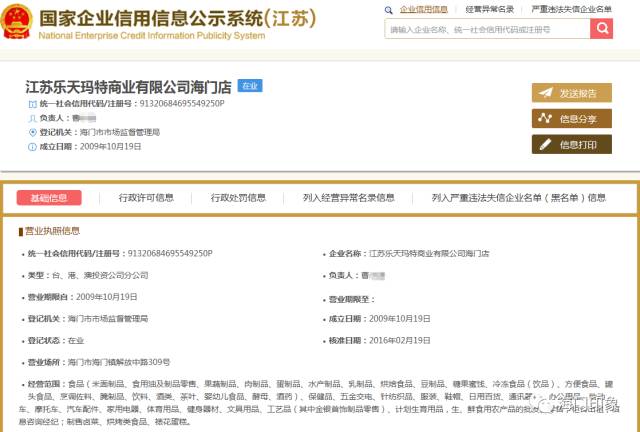Click the pencil icon on 信息打印
Image resolution: width=640 pixels, height=432 pixels.
coord(545,145)
